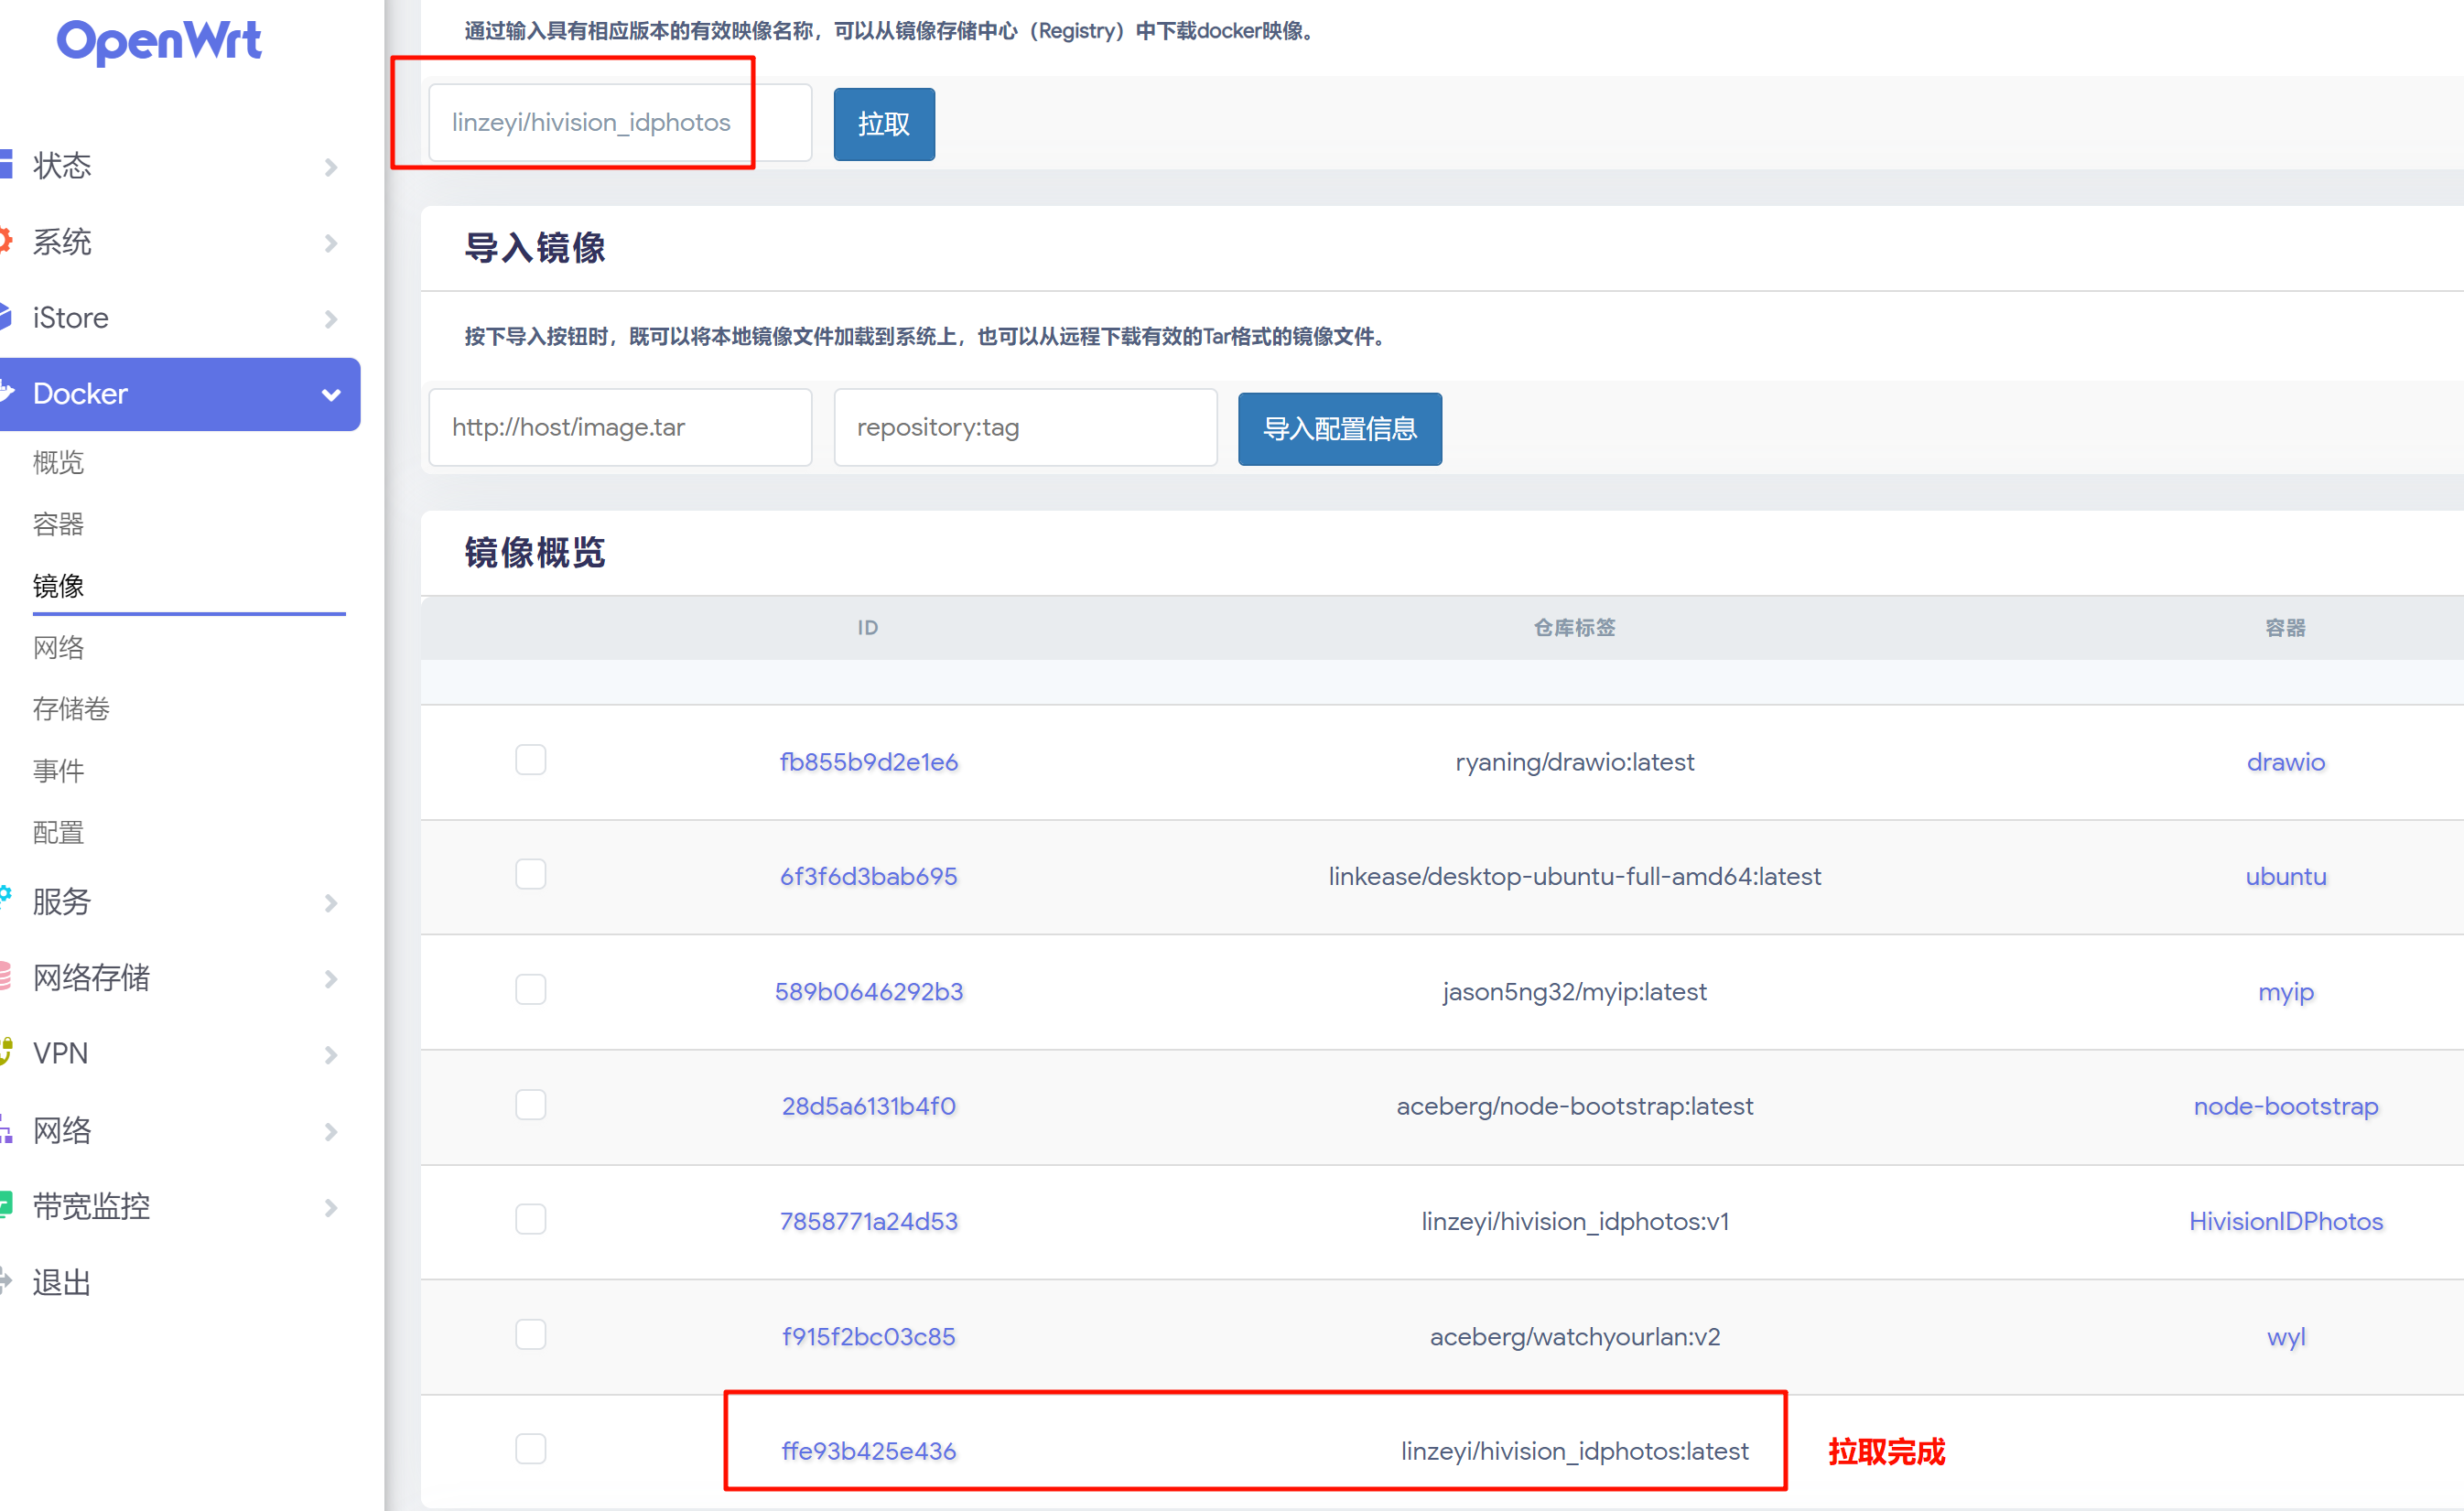Click the OpenWrt logo
The height and width of the screenshot is (1511, 2464).
(x=158, y=42)
